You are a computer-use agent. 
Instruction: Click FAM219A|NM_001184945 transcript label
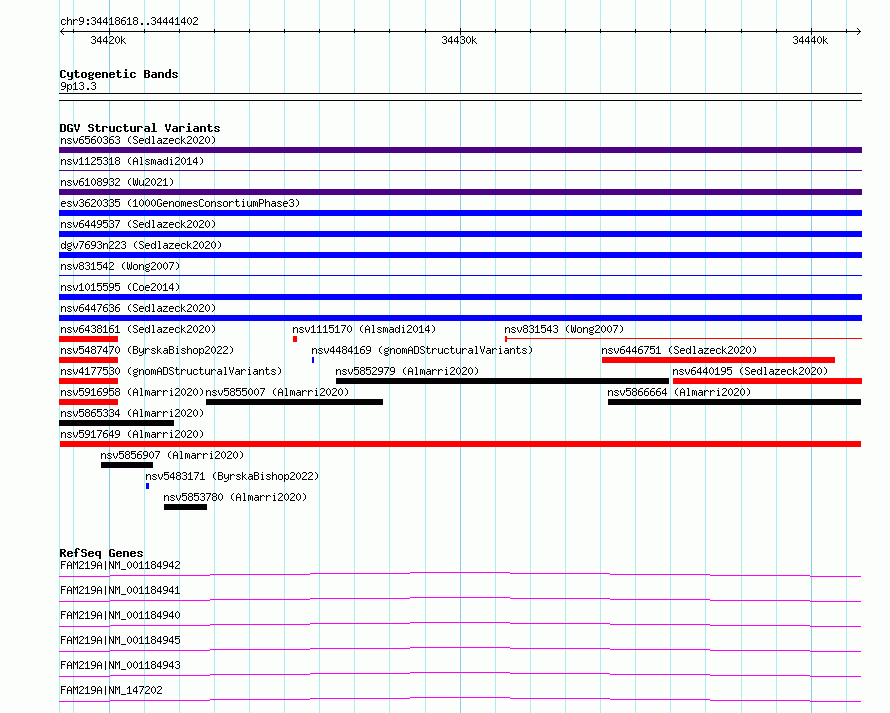click(120, 640)
